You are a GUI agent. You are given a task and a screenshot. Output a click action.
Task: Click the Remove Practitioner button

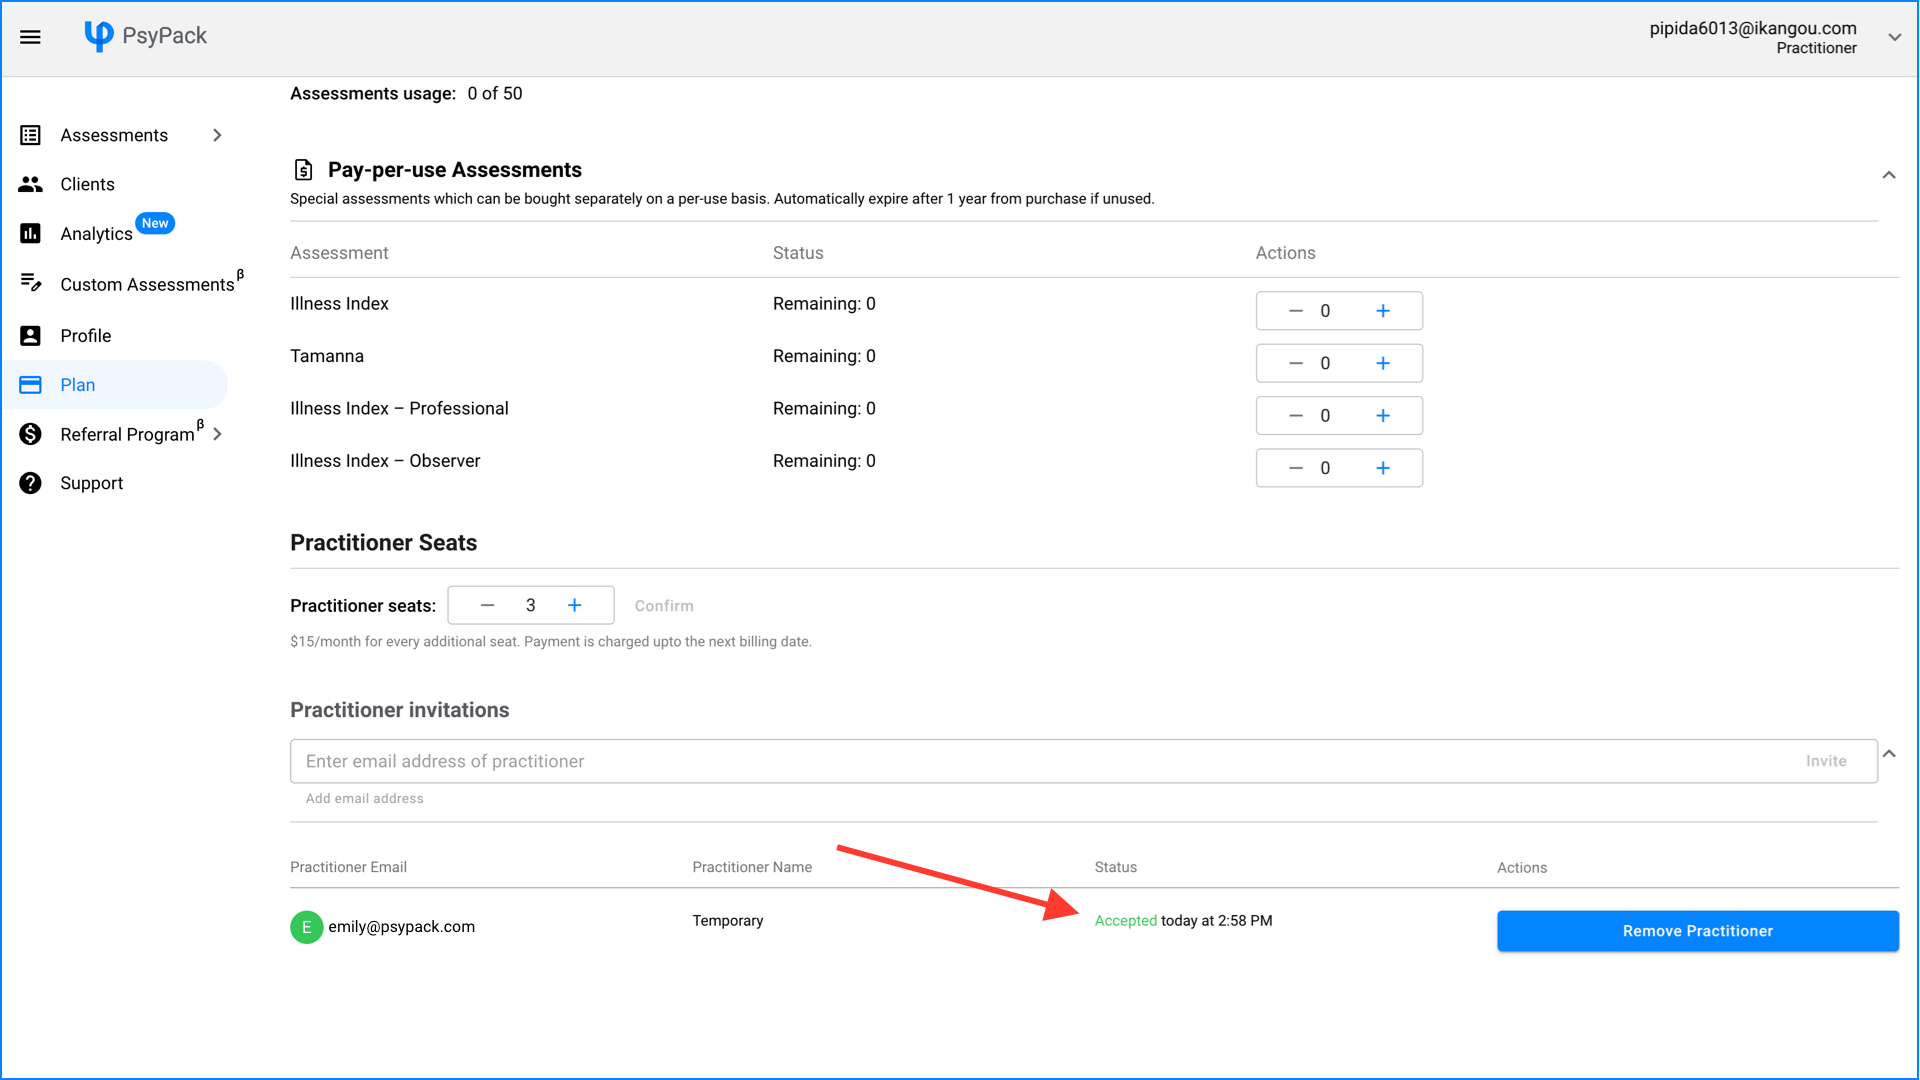coord(1697,930)
